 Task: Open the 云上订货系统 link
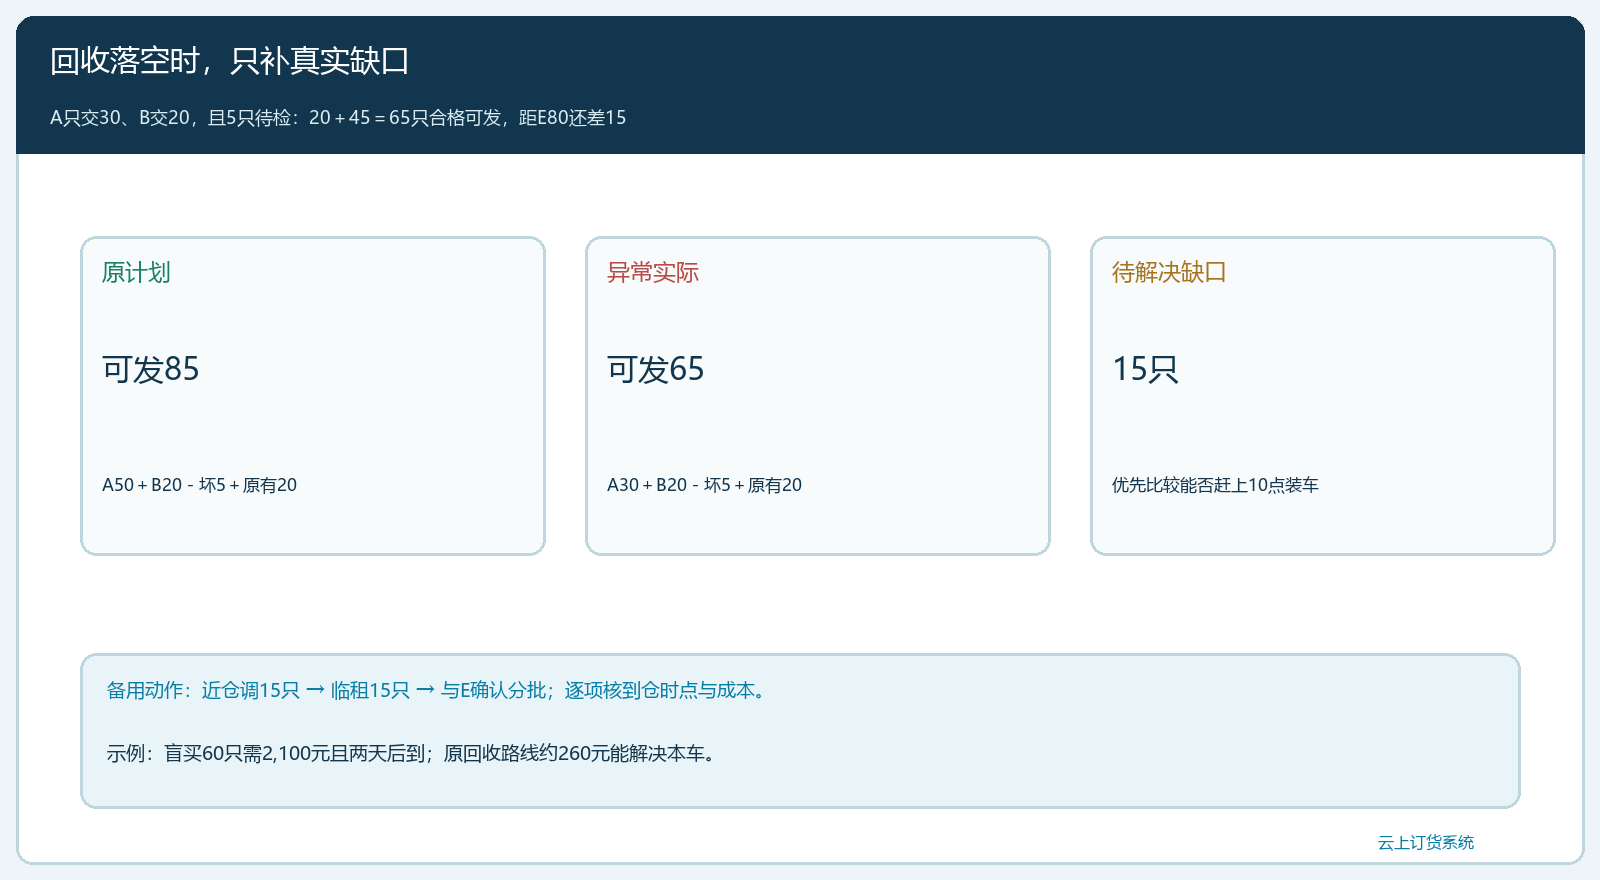(1426, 842)
